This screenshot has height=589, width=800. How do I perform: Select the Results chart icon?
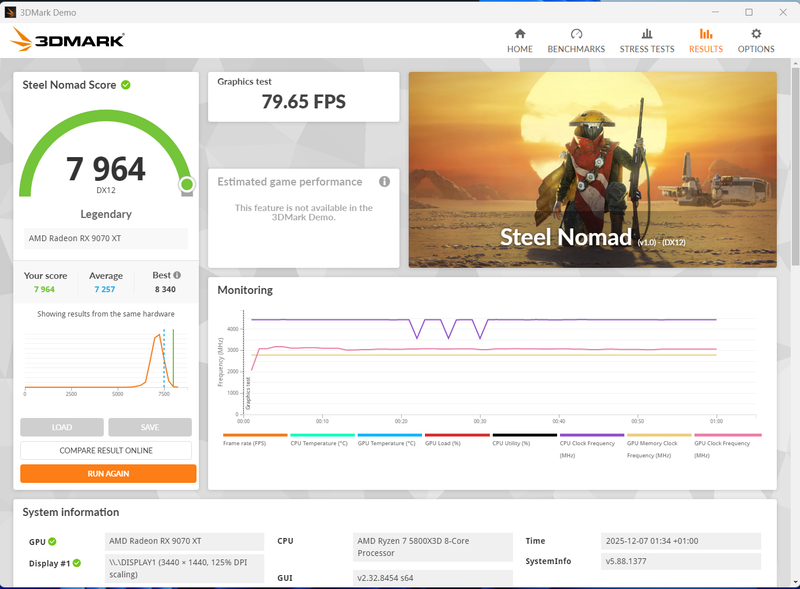pyautogui.click(x=706, y=34)
